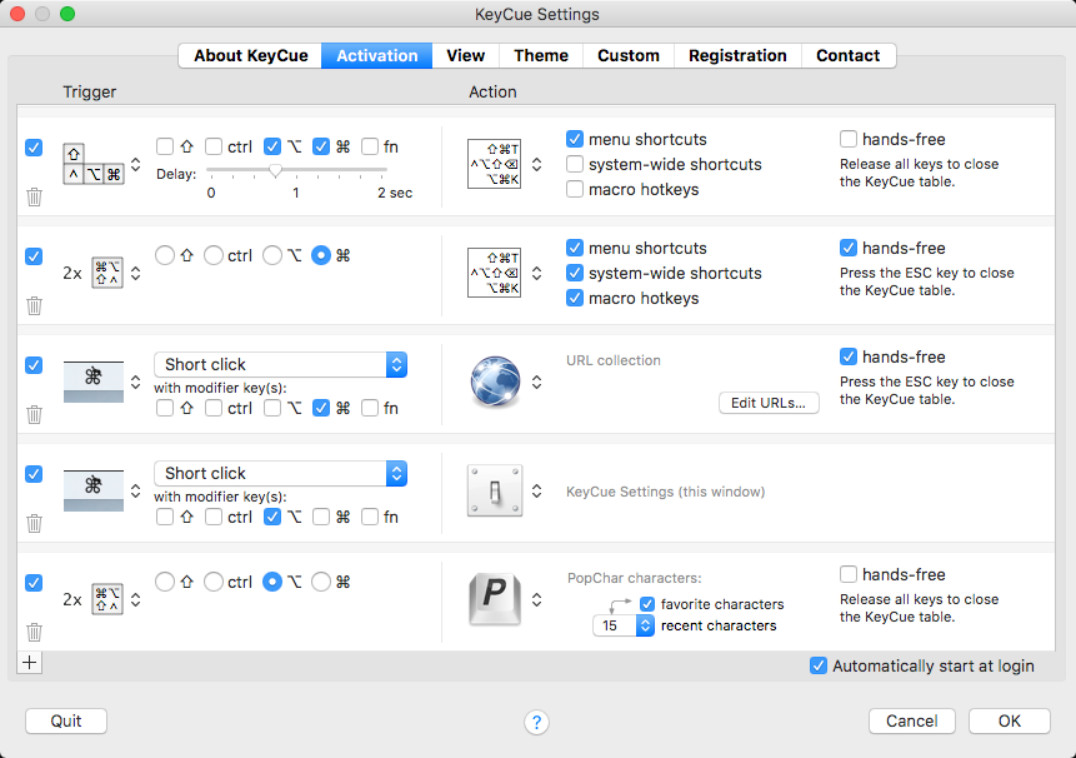
Task: Delete the trigger row containing the Delay slider
Action: pyautogui.click(x=34, y=197)
